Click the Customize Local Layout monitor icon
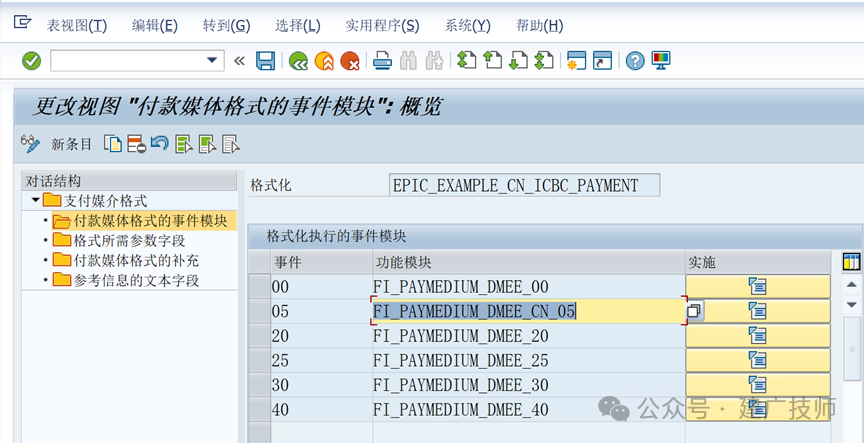 click(x=661, y=61)
